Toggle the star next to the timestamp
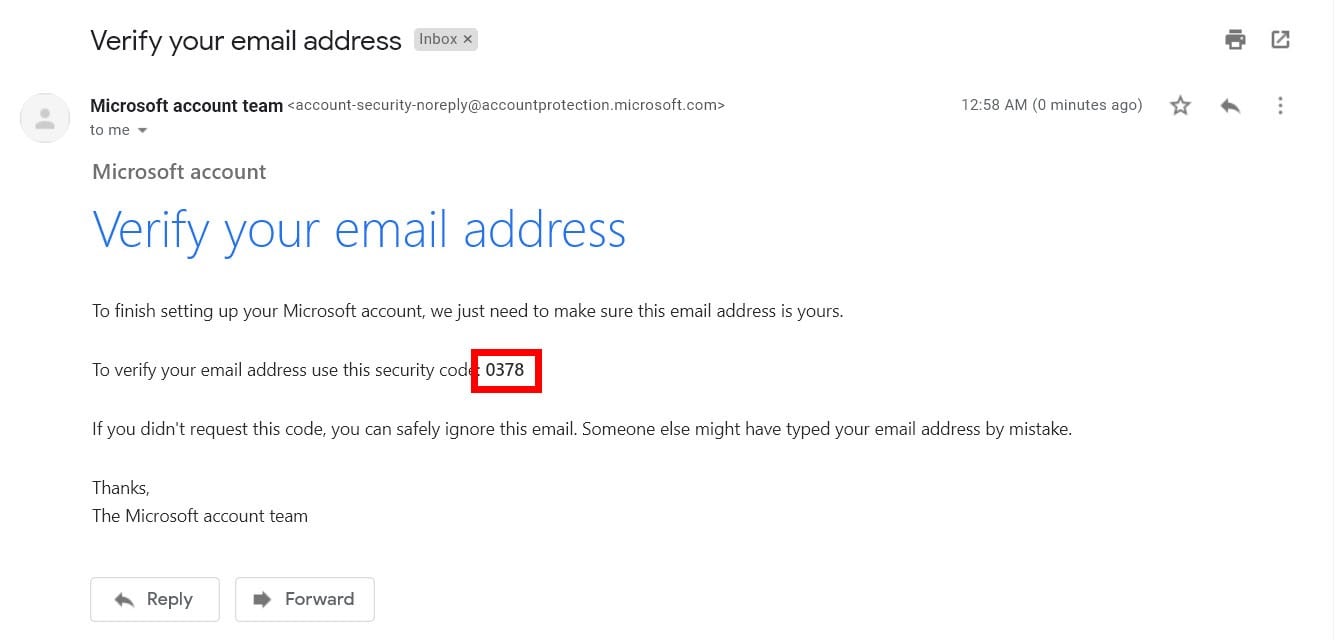 point(1180,104)
